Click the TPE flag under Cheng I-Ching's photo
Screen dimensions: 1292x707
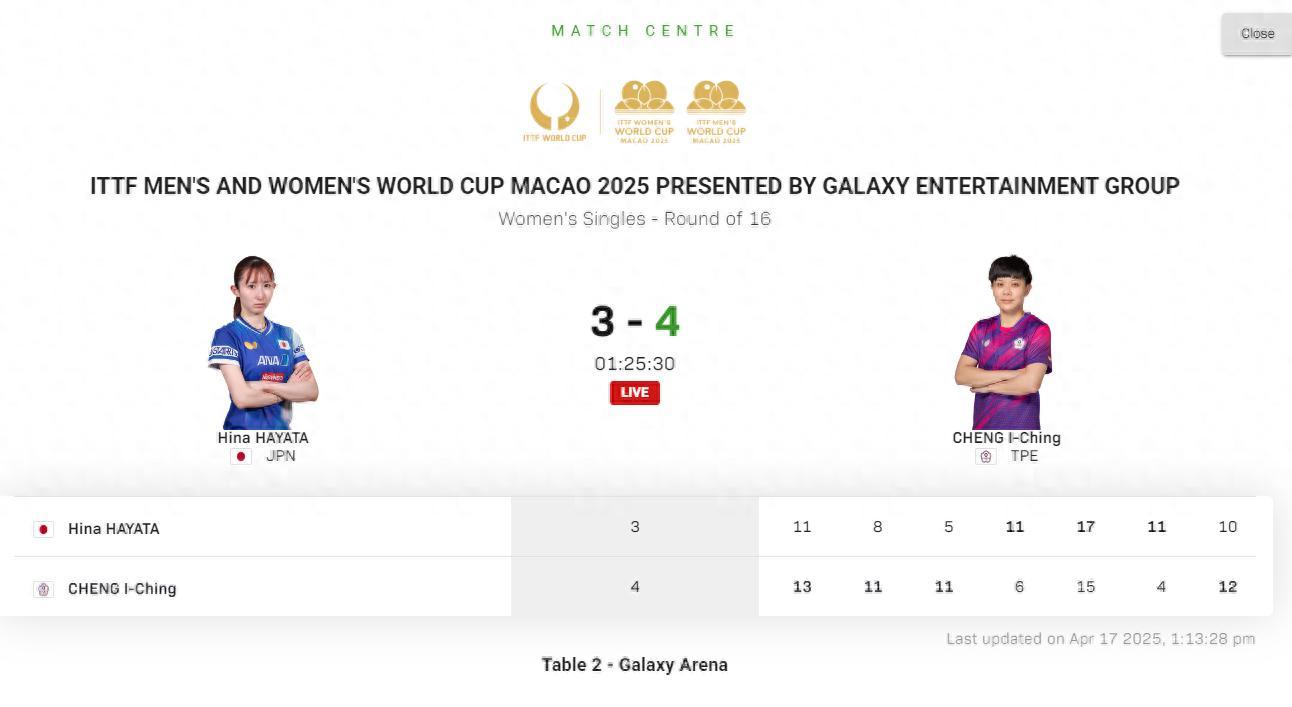click(x=986, y=457)
